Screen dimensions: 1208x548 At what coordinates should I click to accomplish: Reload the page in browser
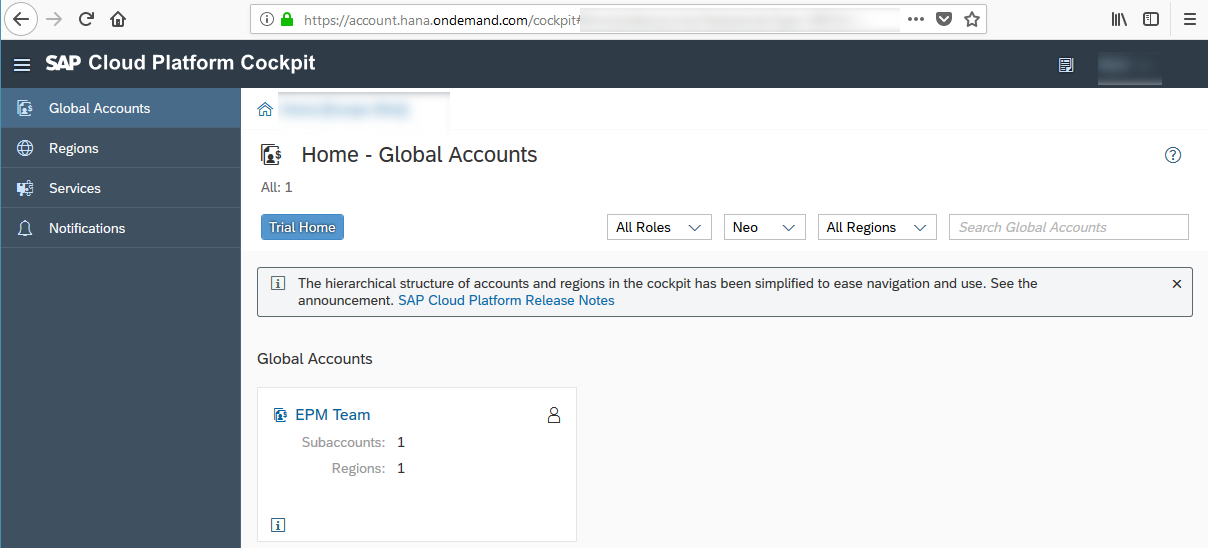coord(86,19)
